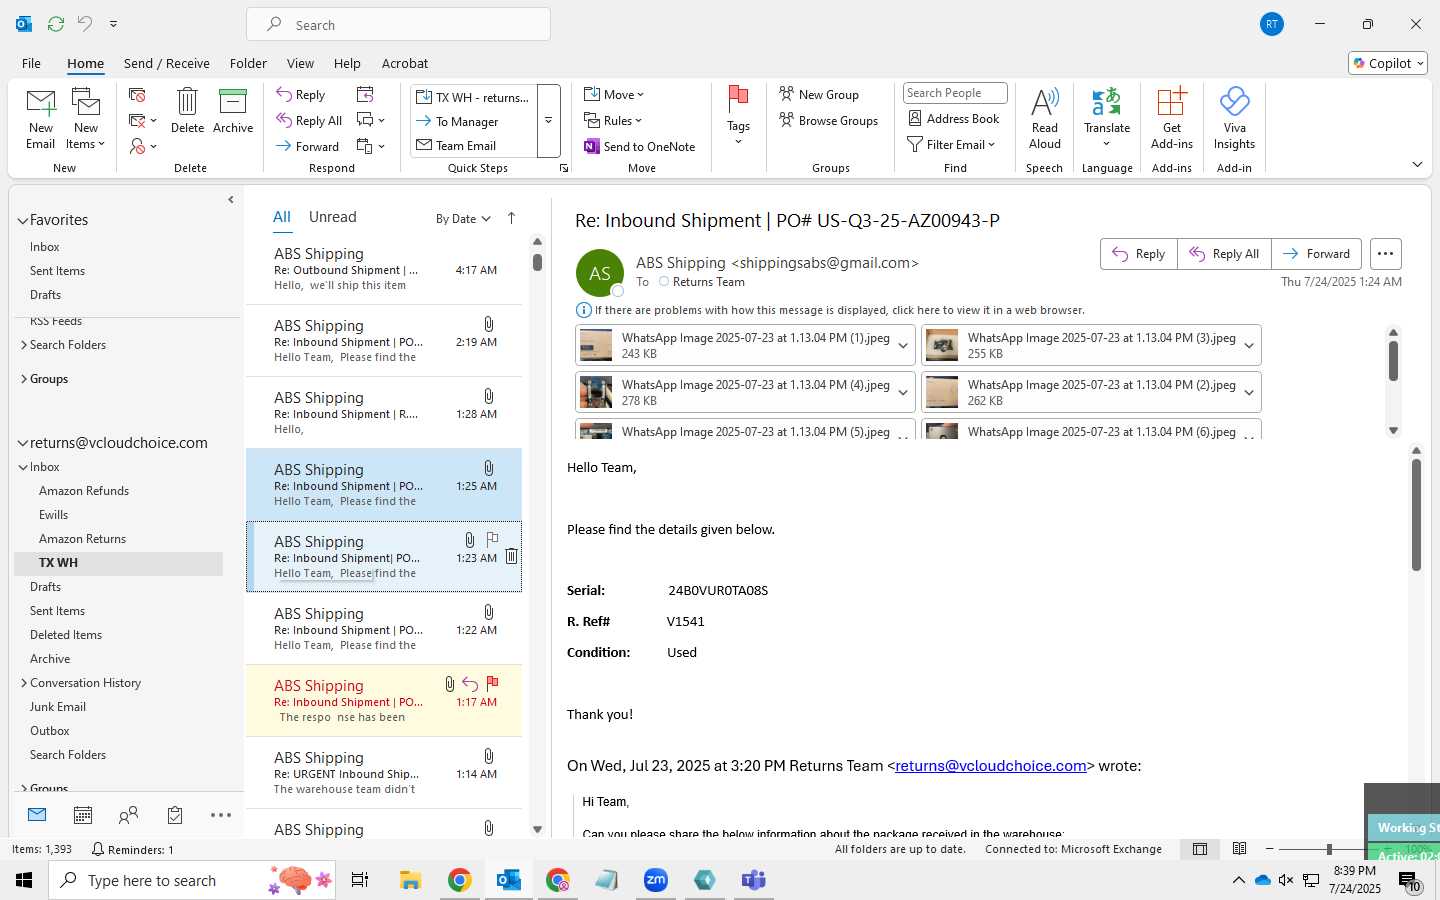Expand the Groups section
Image resolution: width=1440 pixels, height=900 pixels.
(23, 379)
